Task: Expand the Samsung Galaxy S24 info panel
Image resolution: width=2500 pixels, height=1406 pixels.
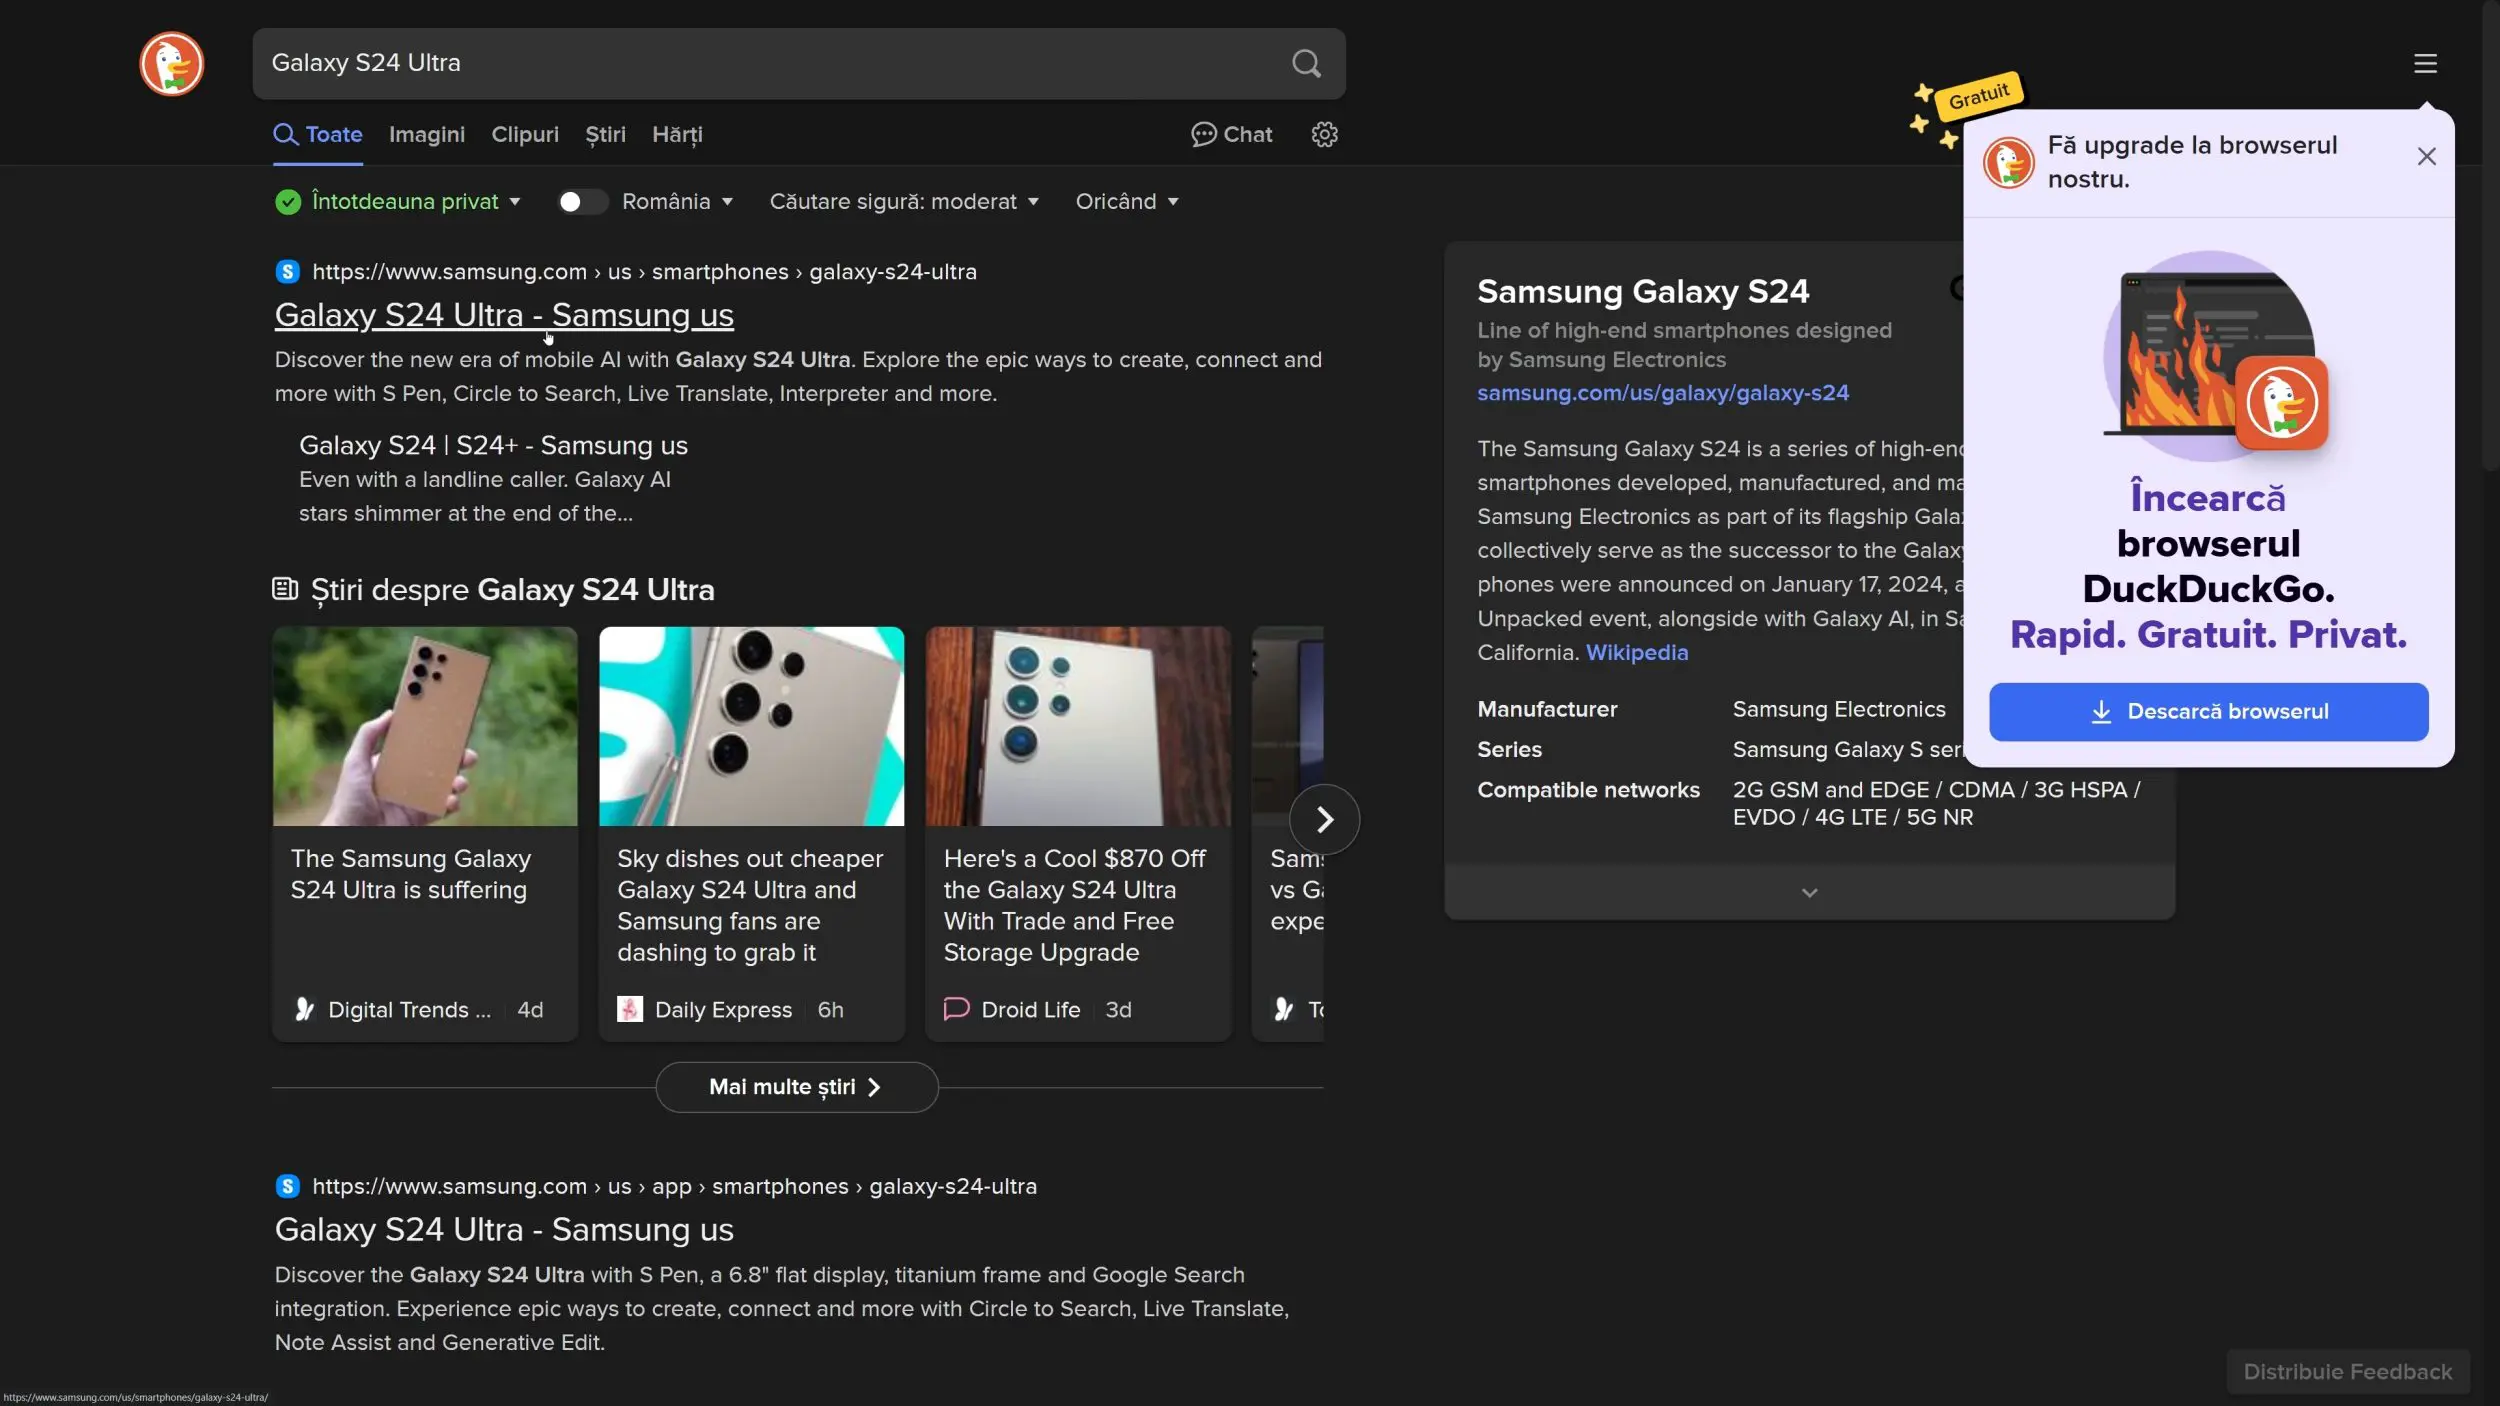Action: [1809, 892]
